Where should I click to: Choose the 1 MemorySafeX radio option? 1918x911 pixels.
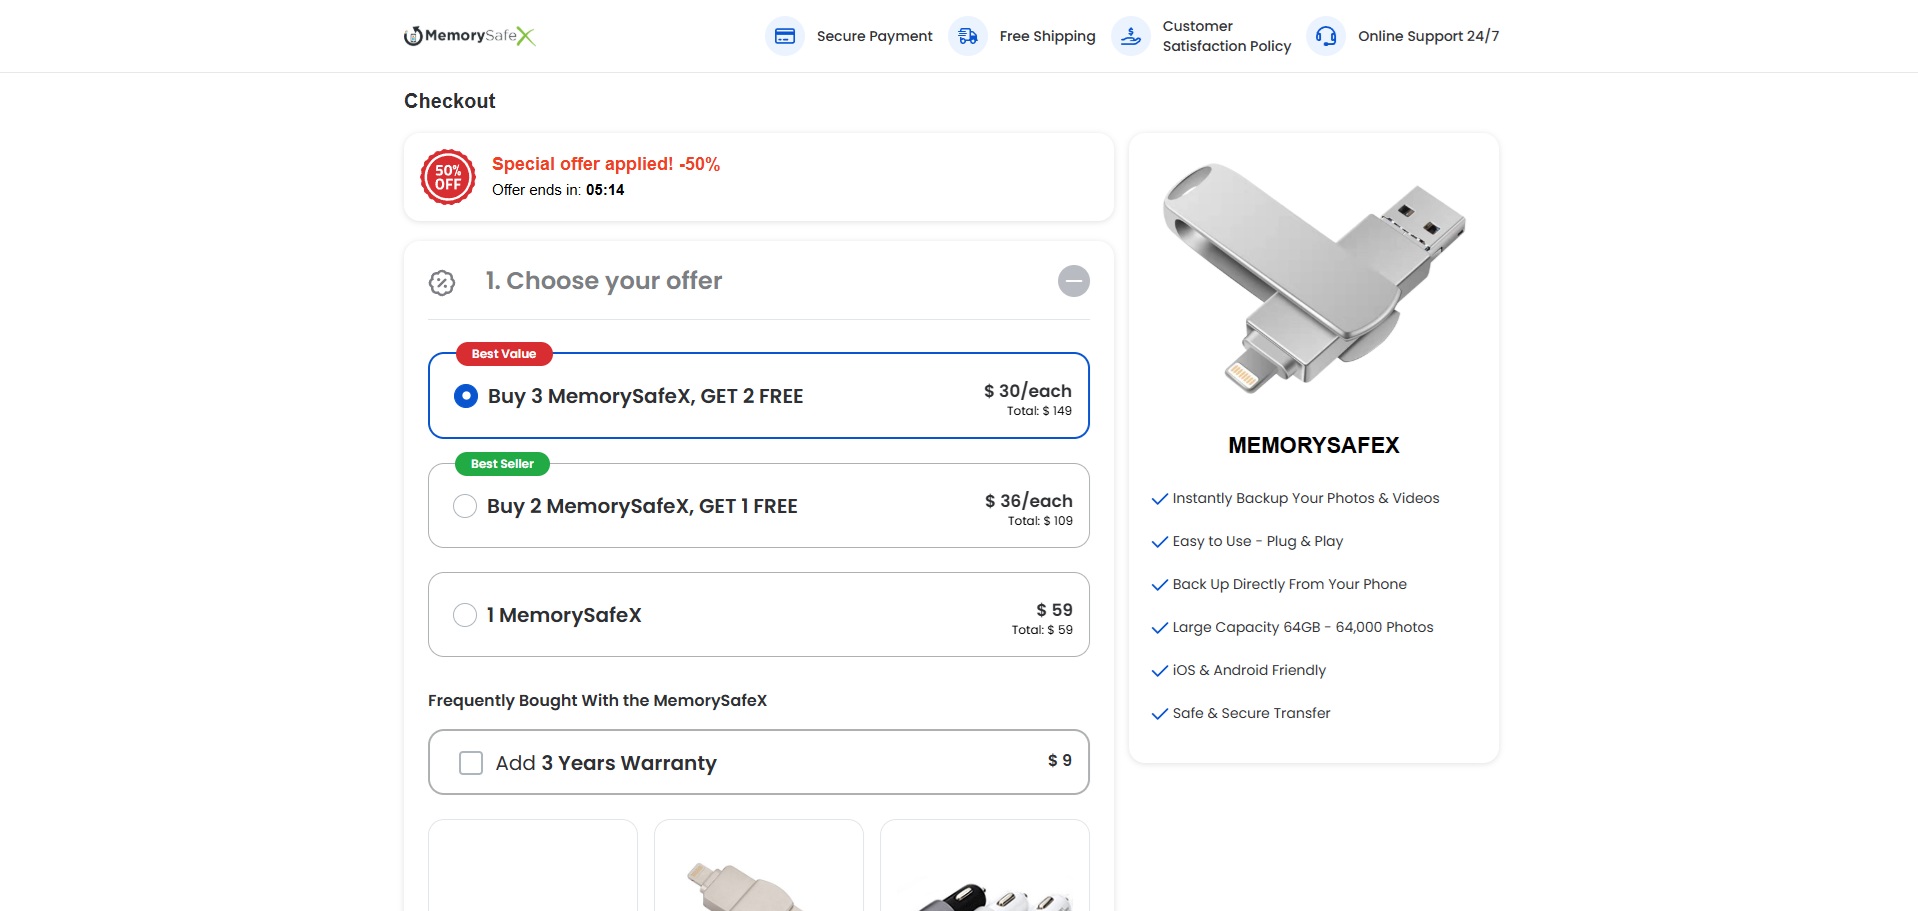(465, 615)
